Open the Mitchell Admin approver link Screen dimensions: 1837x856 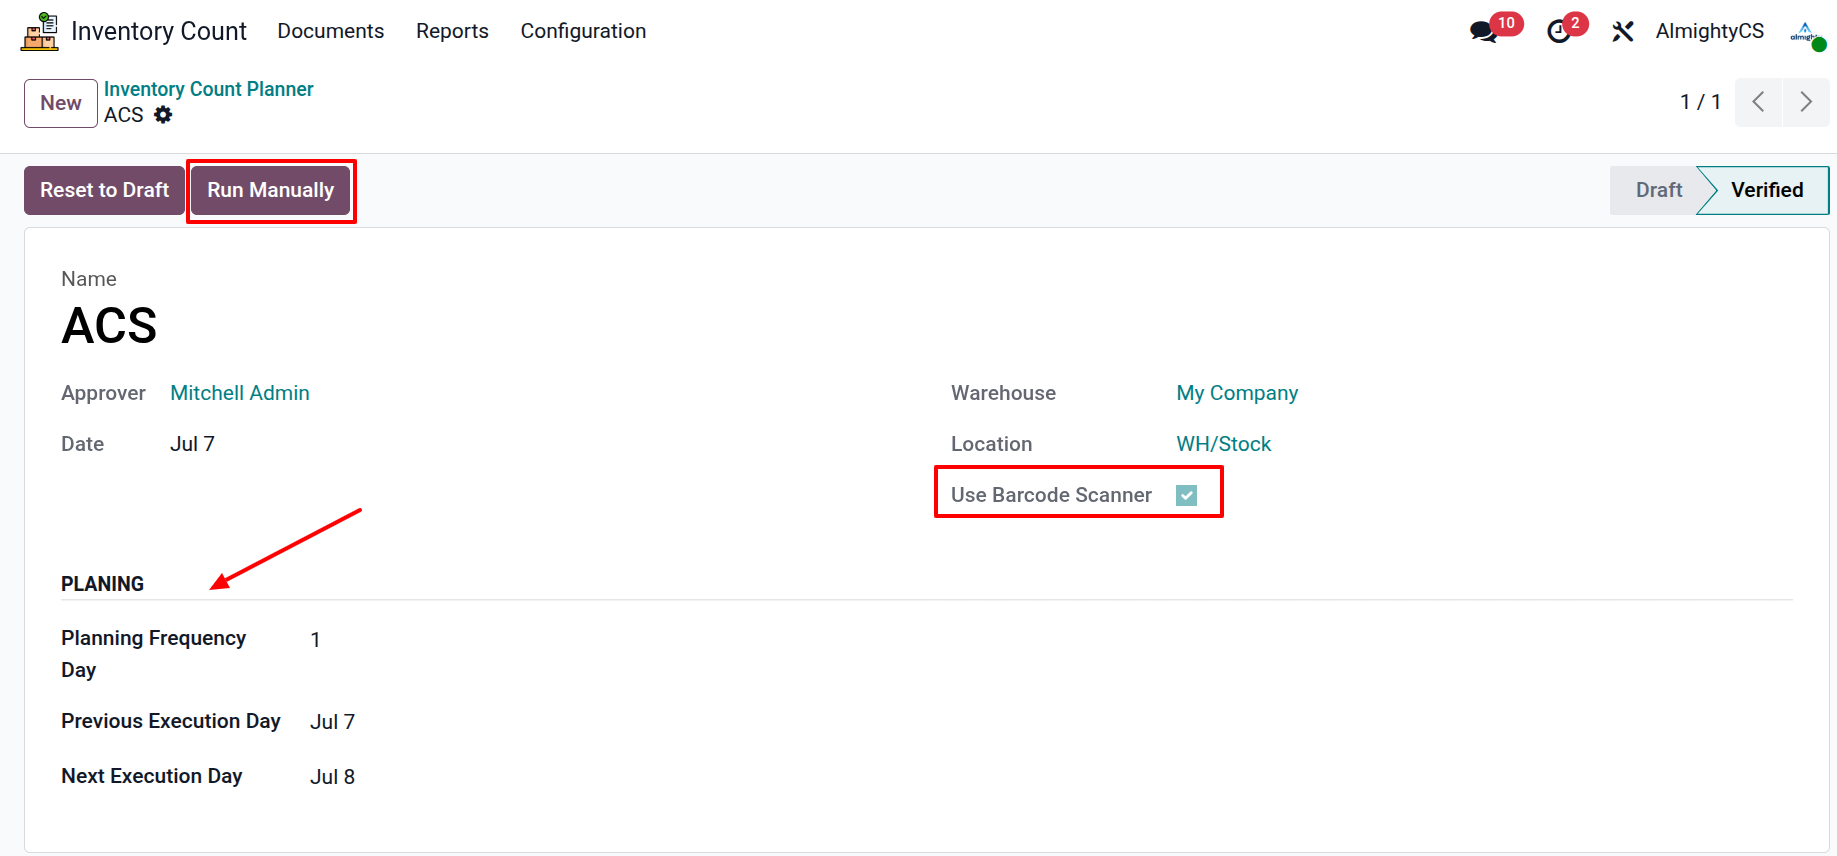tap(240, 393)
